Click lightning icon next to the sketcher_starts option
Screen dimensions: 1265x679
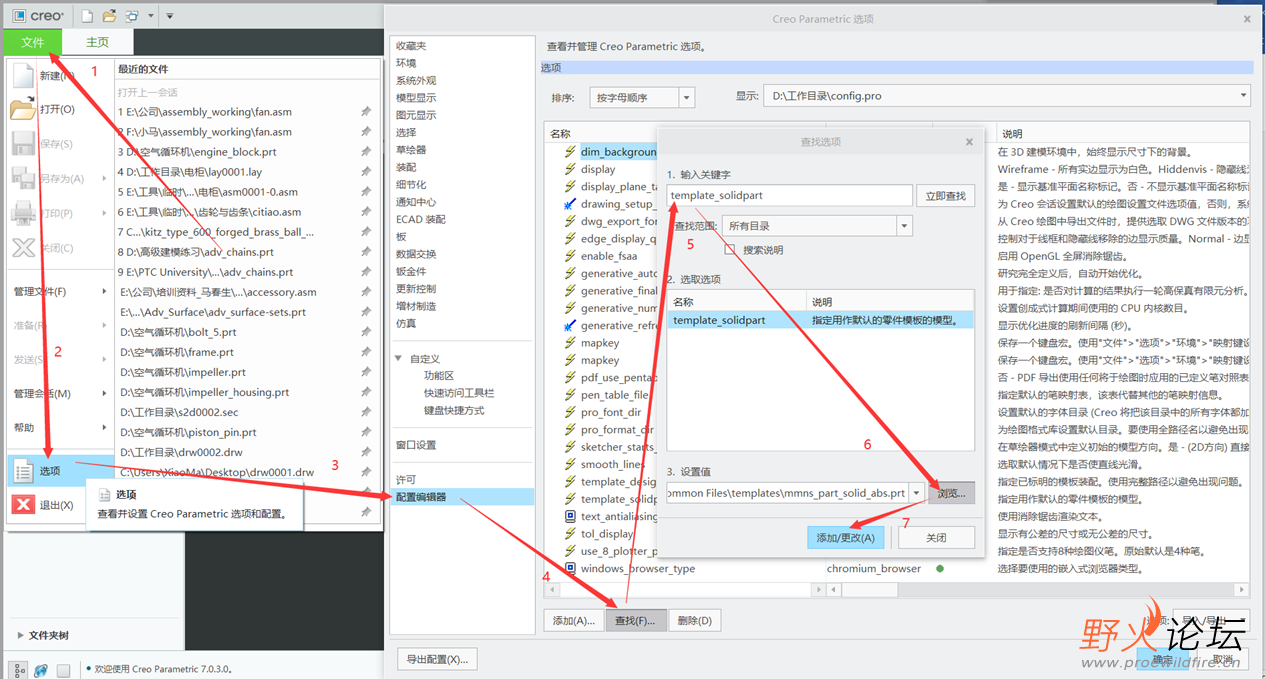[570, 447]
